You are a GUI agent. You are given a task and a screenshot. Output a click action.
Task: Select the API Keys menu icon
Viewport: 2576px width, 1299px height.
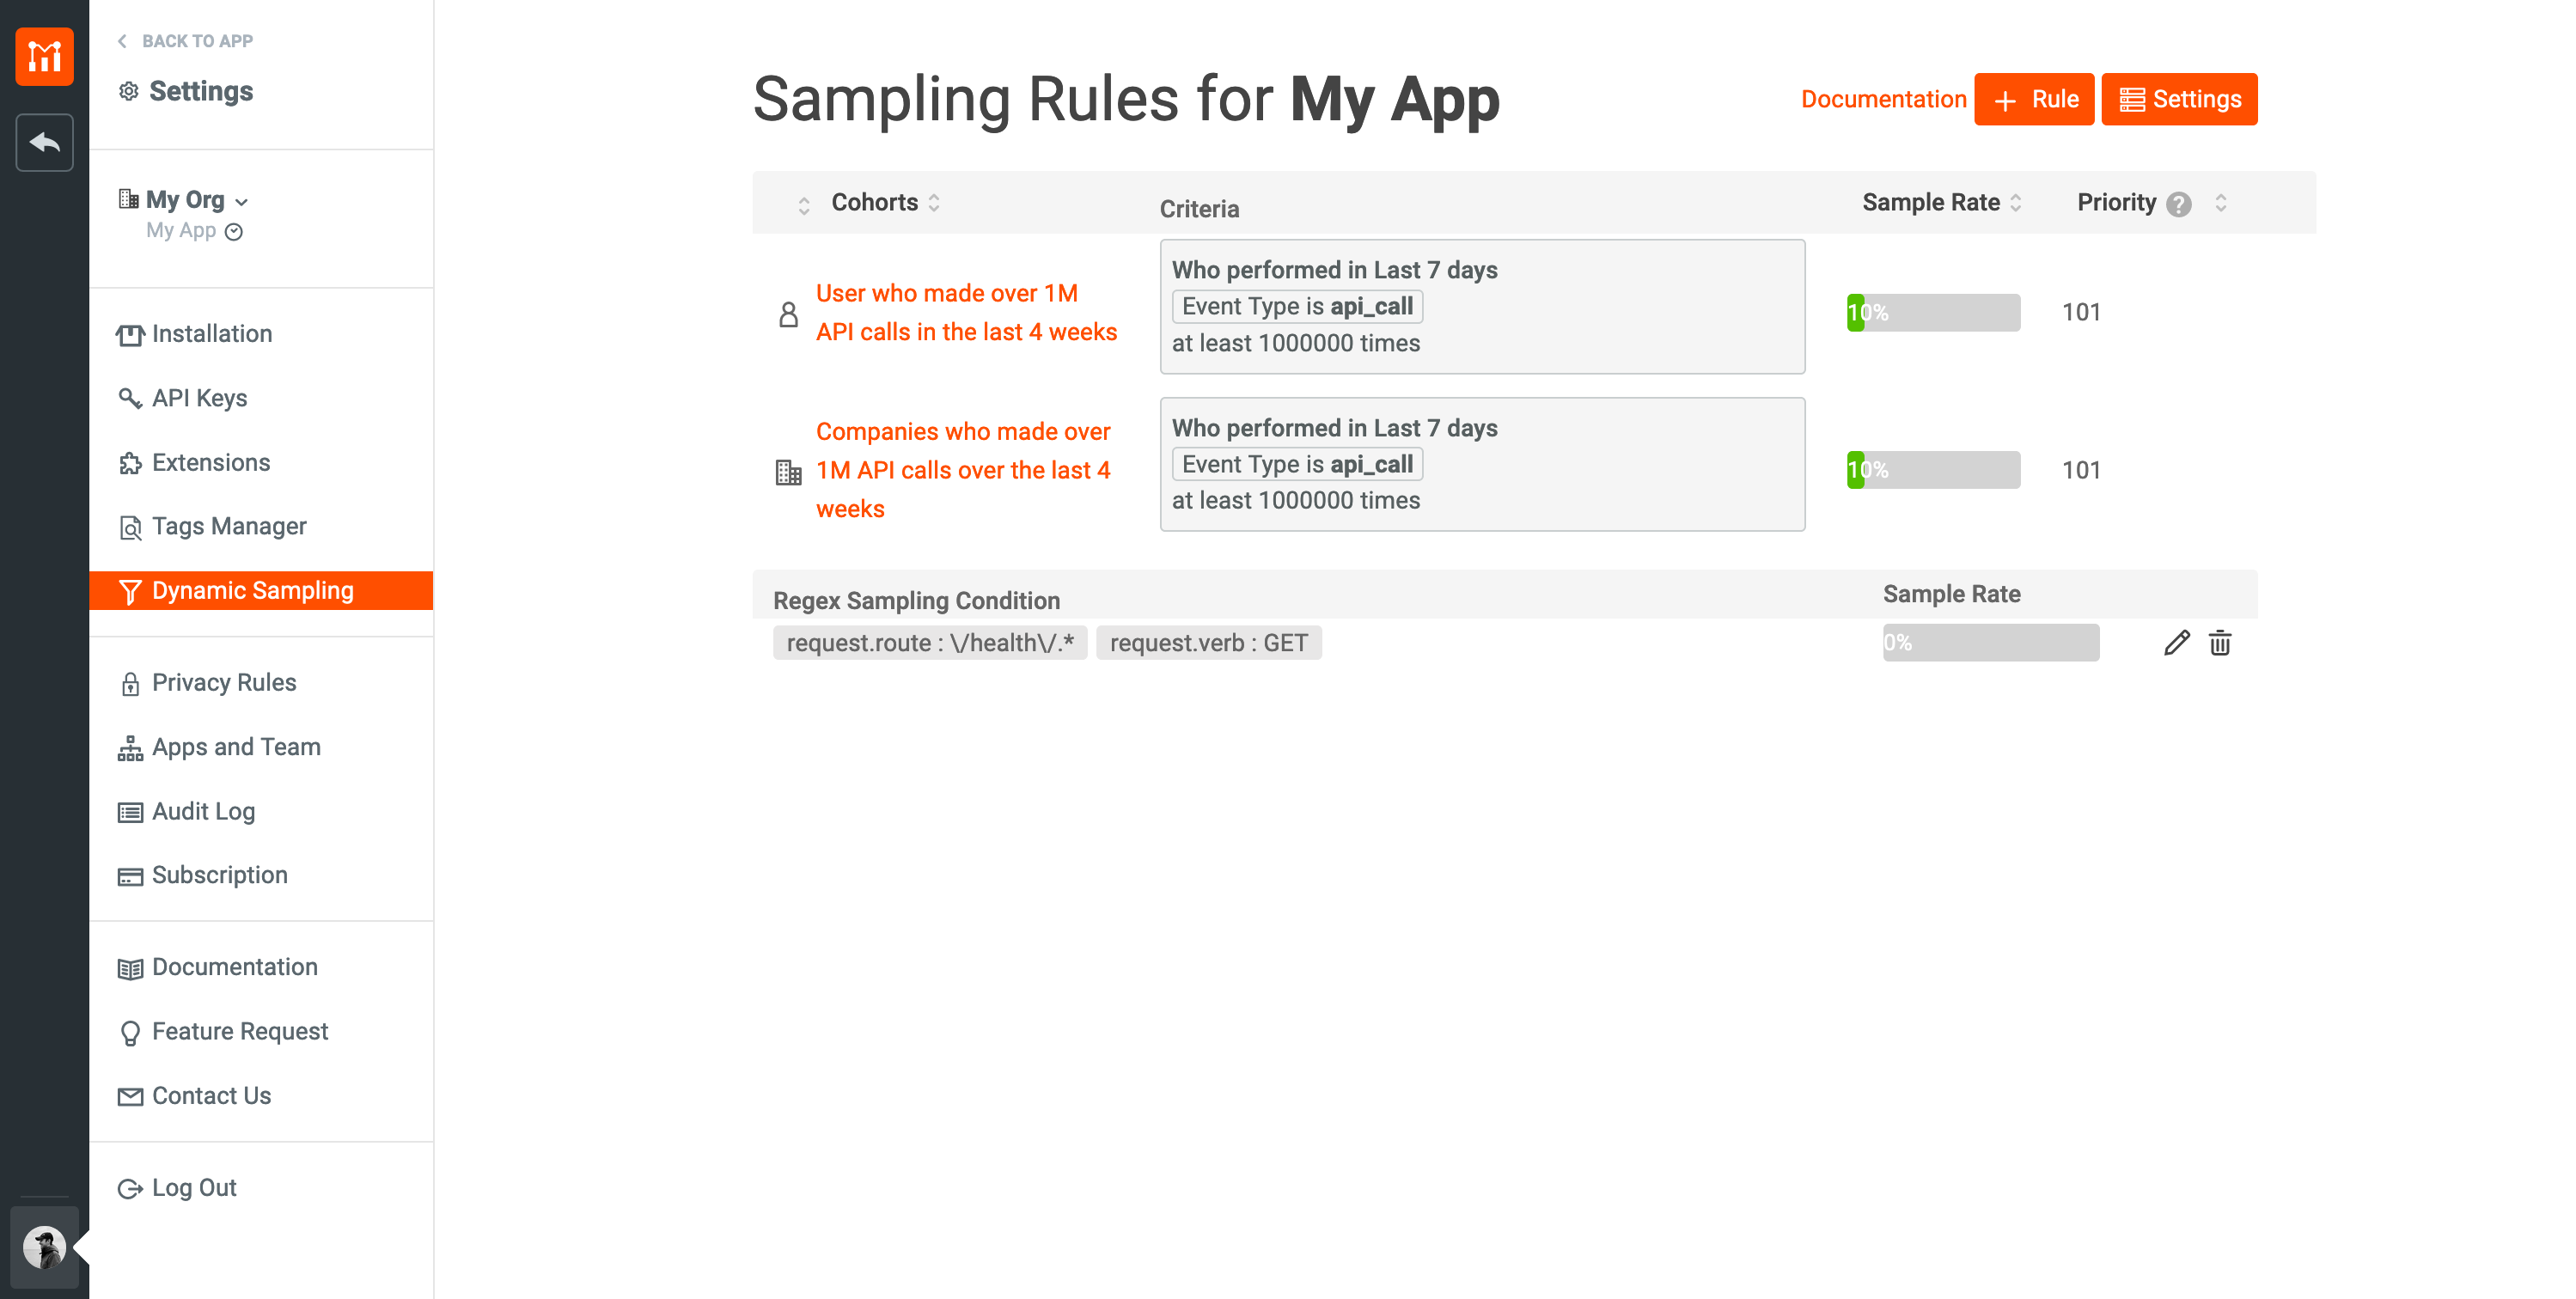[130, 398]
